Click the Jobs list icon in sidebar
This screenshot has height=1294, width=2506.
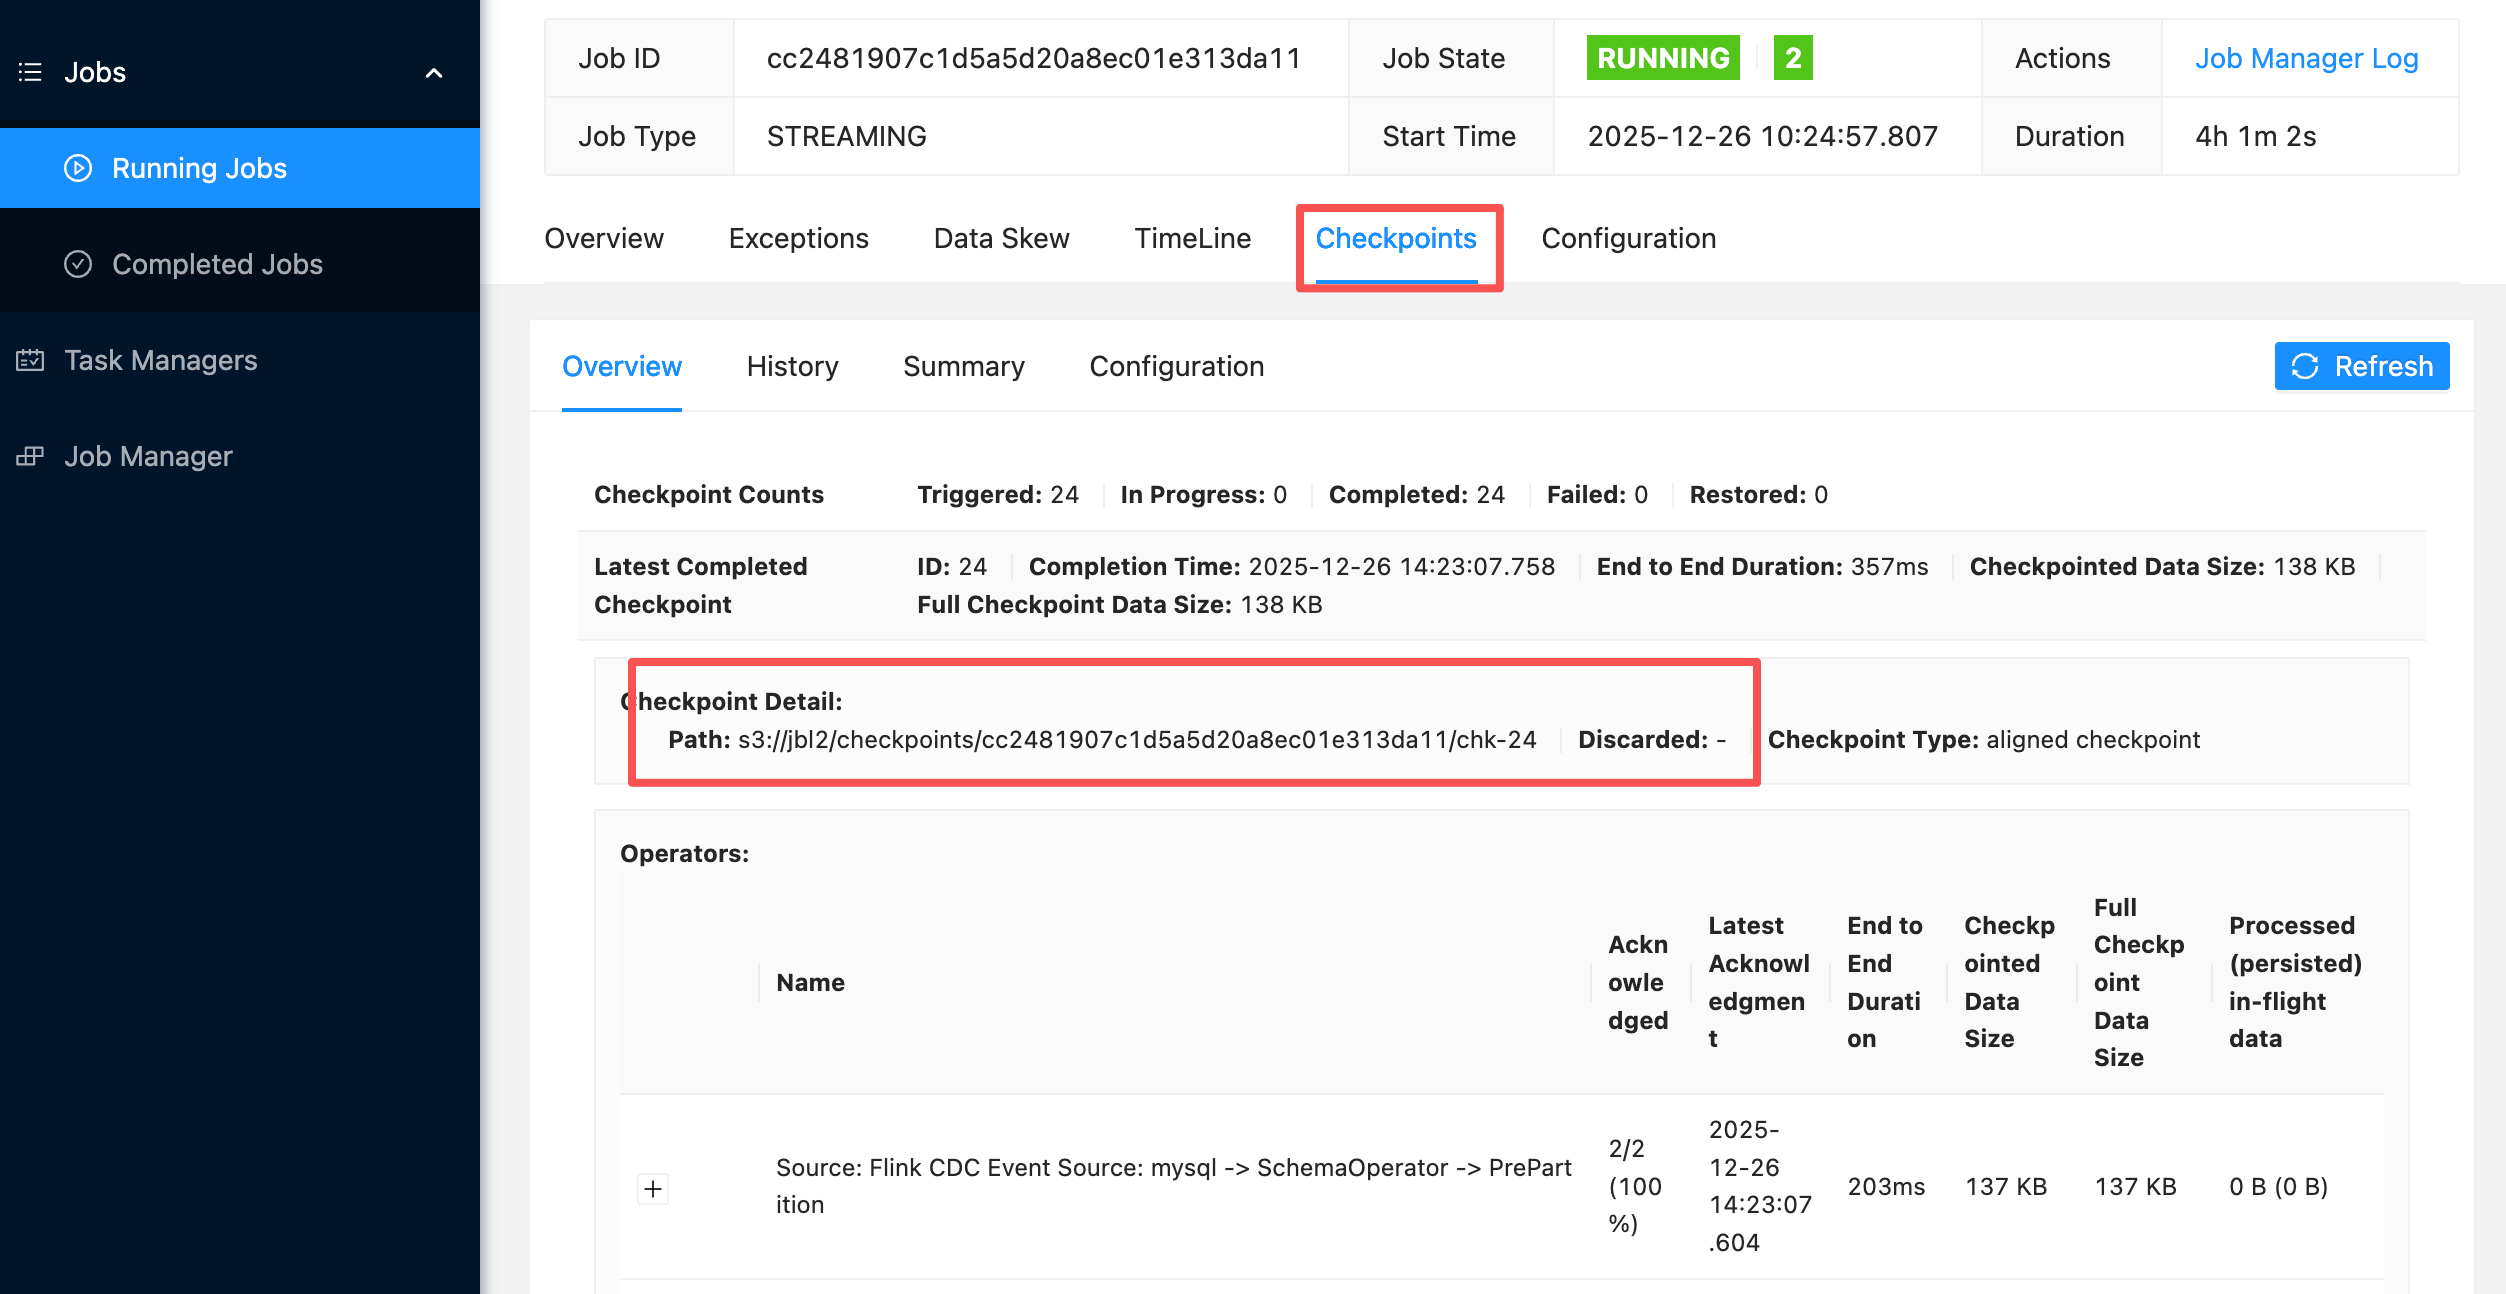pyautogui.click(x=30, y=72)
